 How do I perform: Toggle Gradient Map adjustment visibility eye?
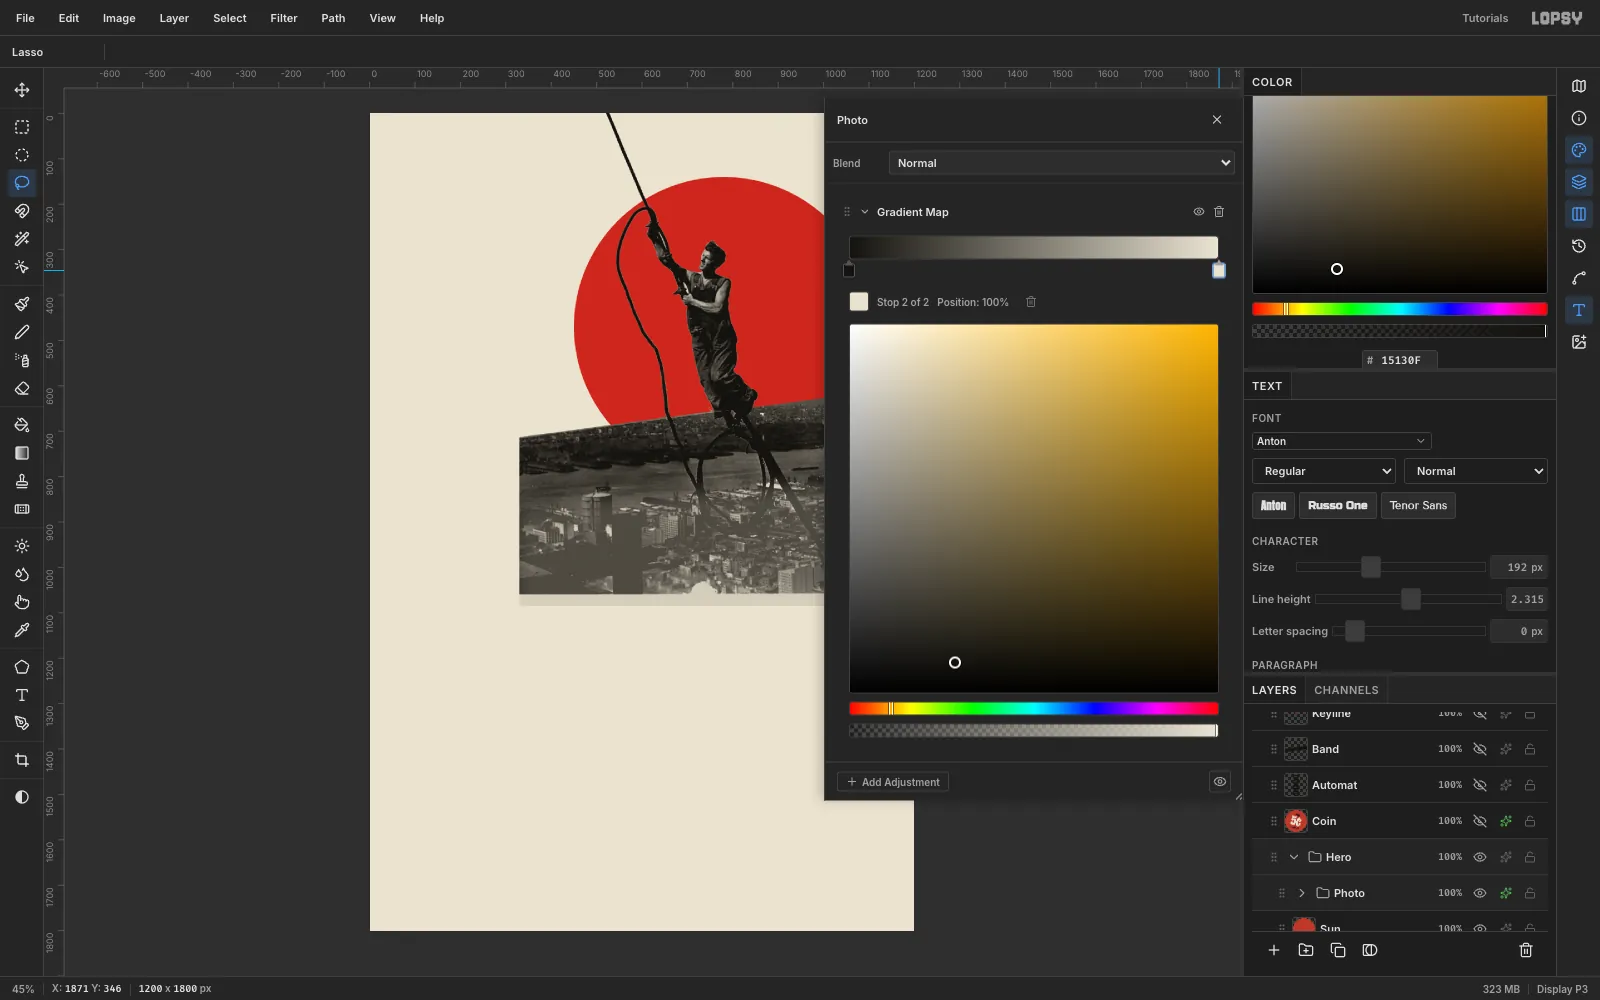click(1199, 212)
